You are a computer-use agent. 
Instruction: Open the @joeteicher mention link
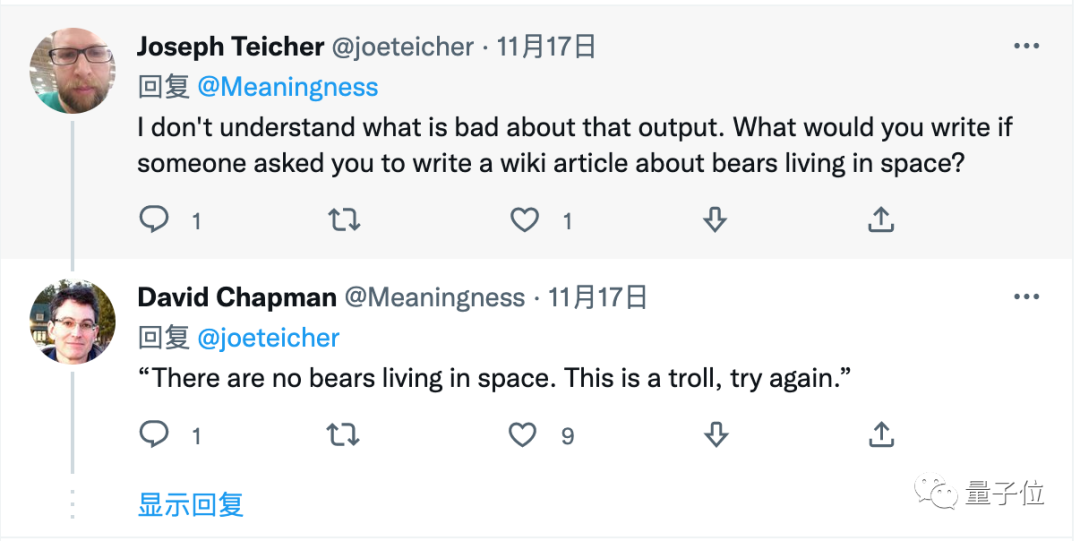coord(269,338)
